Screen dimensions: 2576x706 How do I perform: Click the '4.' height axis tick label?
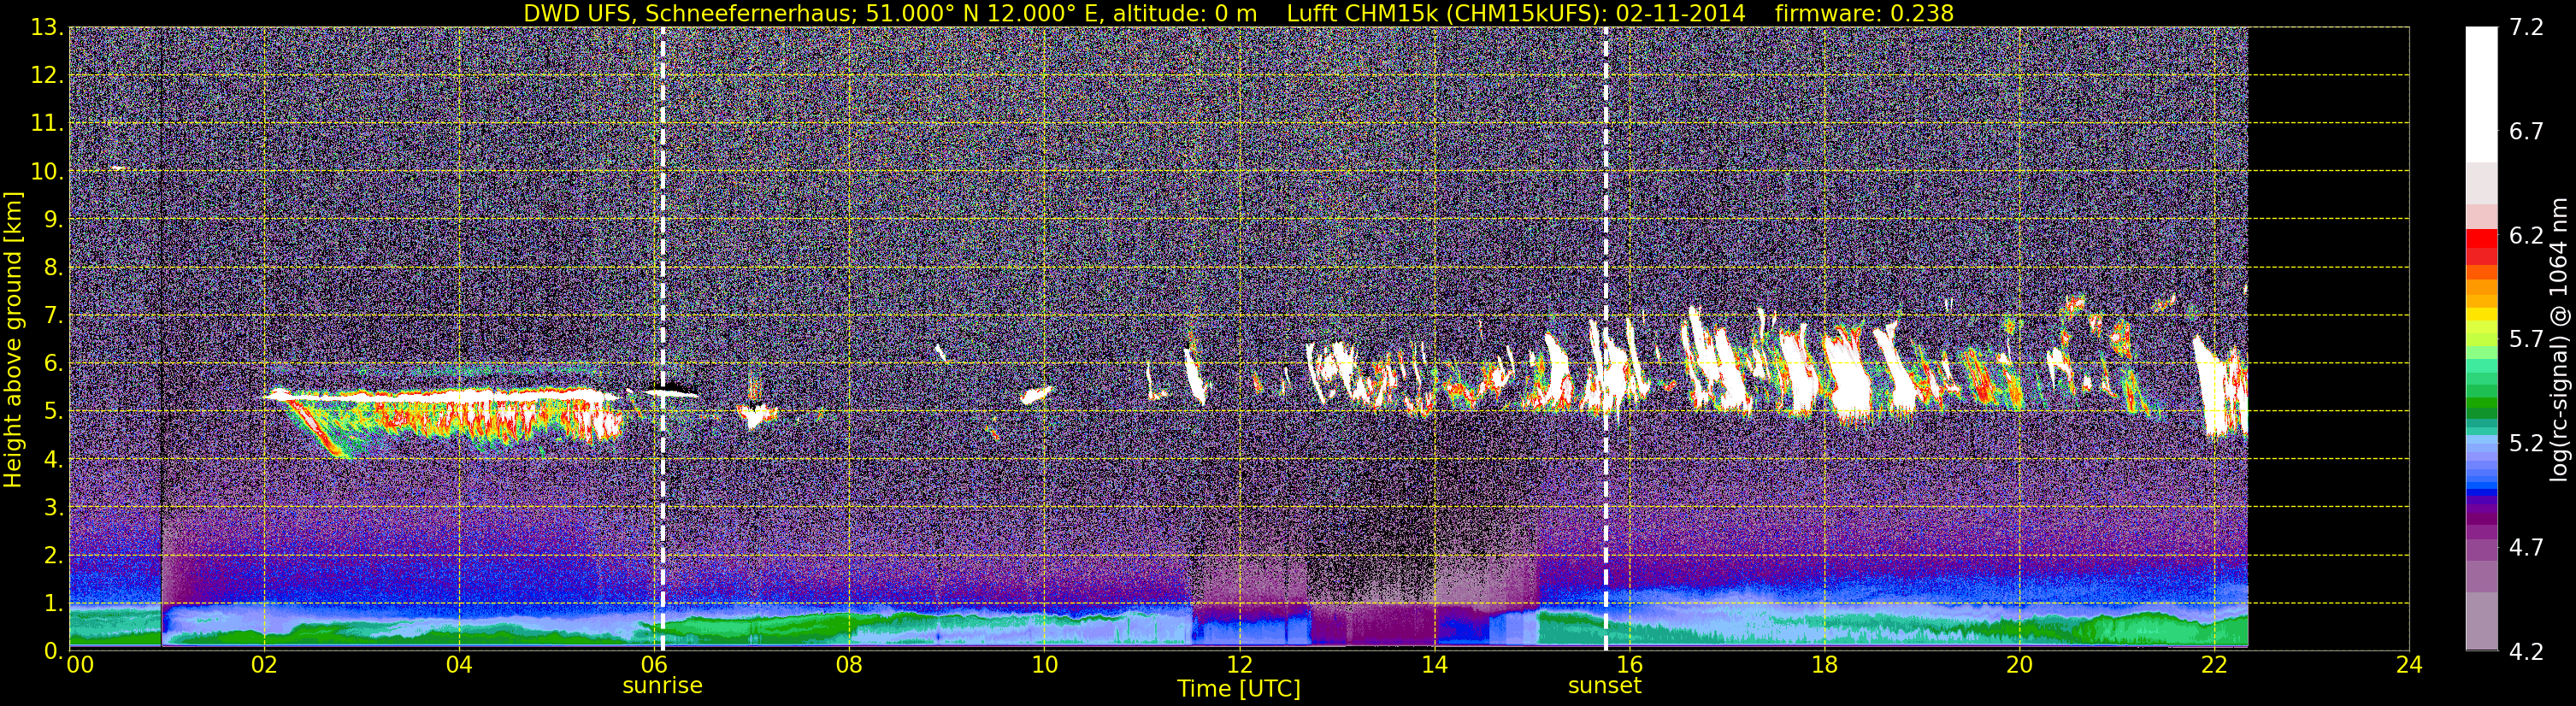[53, 459]
